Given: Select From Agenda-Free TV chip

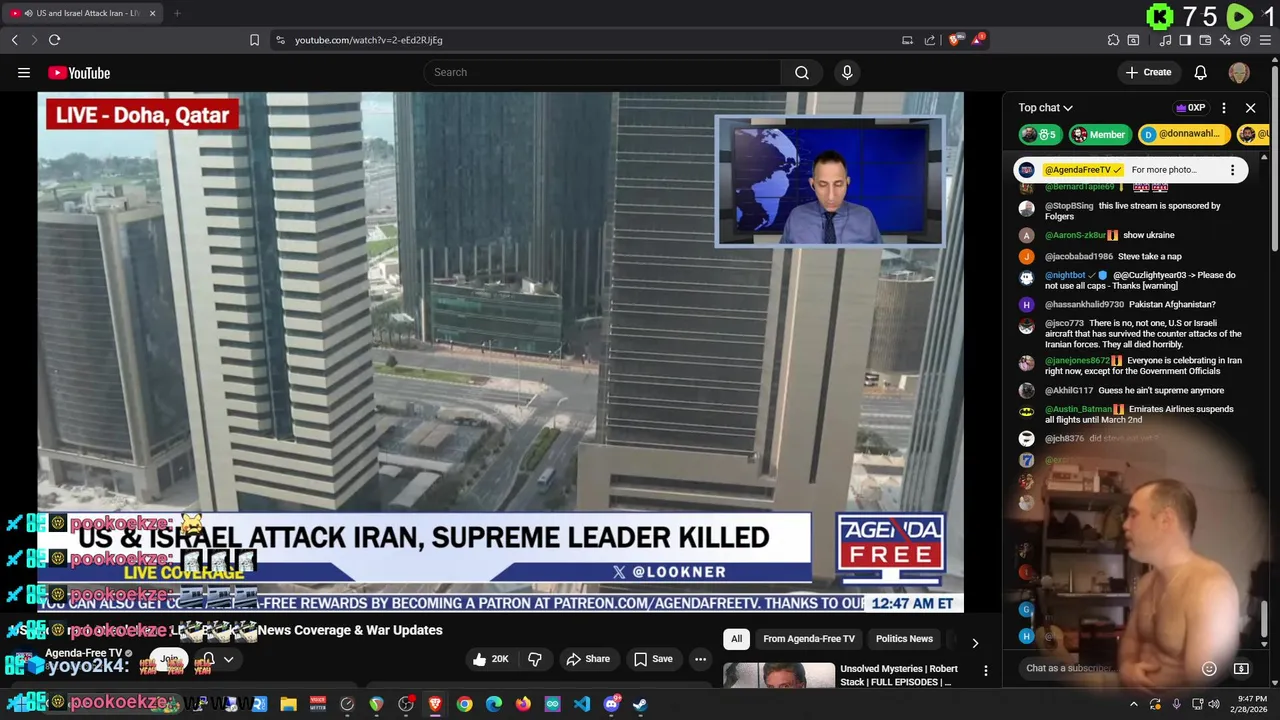Looking at the screenshot, I should tap(809, 638).
